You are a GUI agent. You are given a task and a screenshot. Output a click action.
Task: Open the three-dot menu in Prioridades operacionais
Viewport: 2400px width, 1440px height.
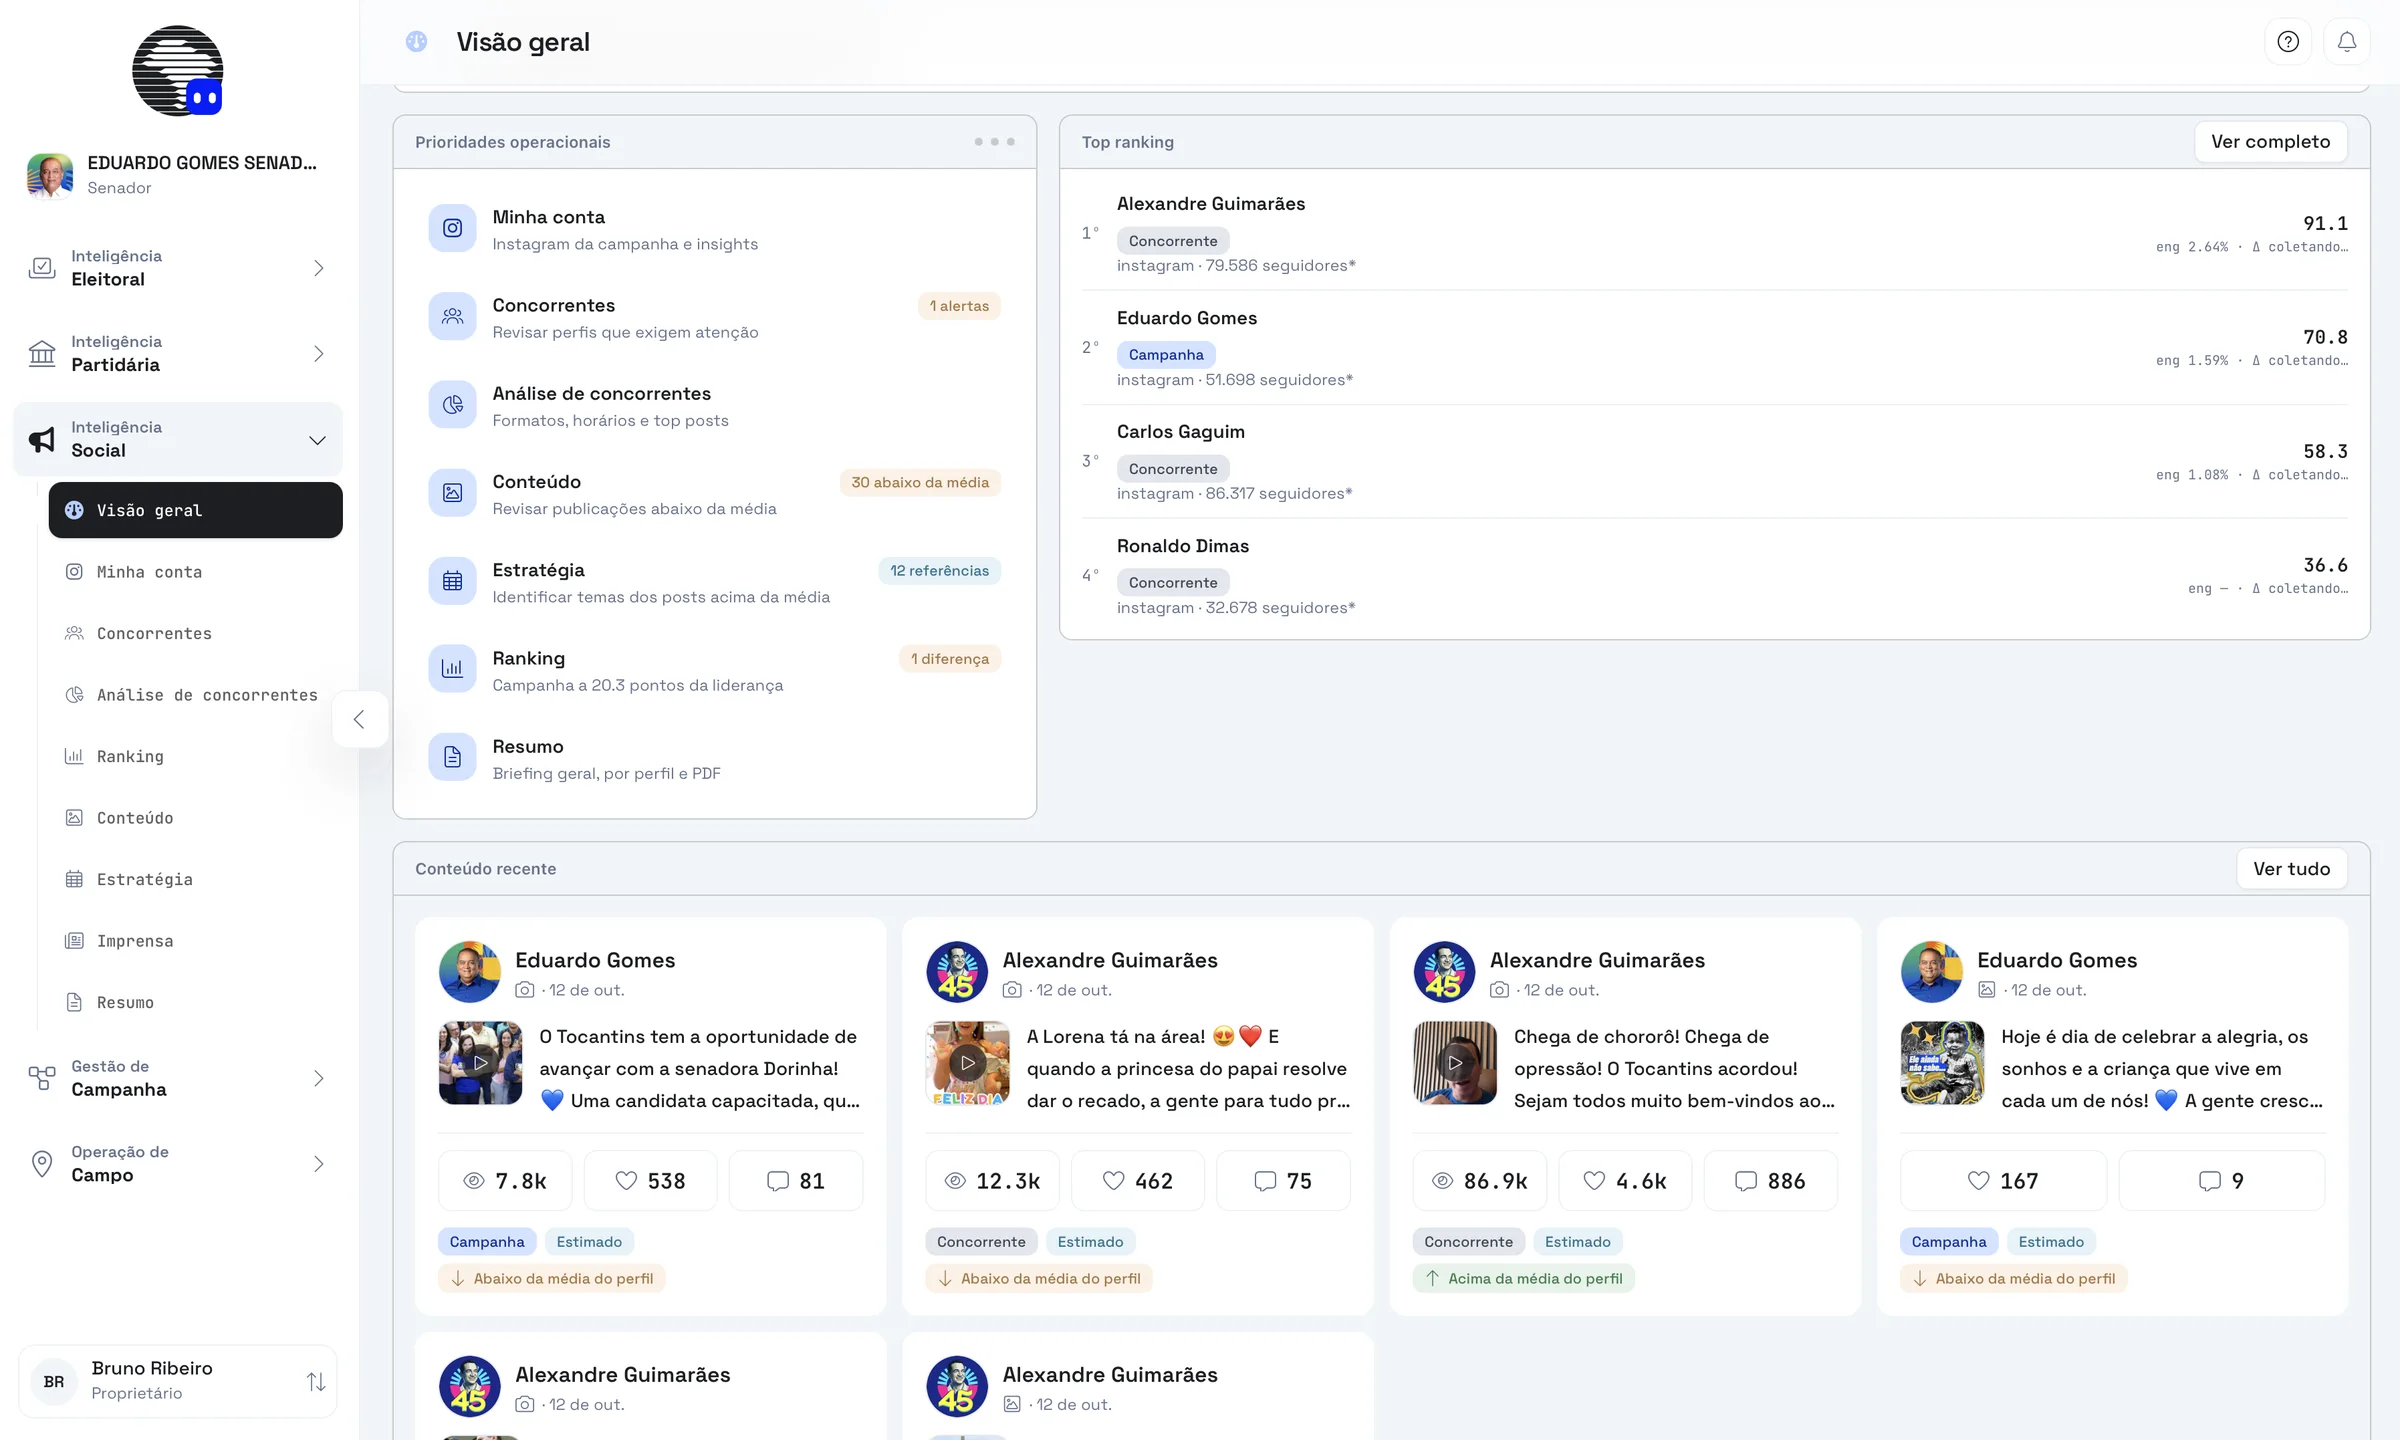click(x=994, y=142)
